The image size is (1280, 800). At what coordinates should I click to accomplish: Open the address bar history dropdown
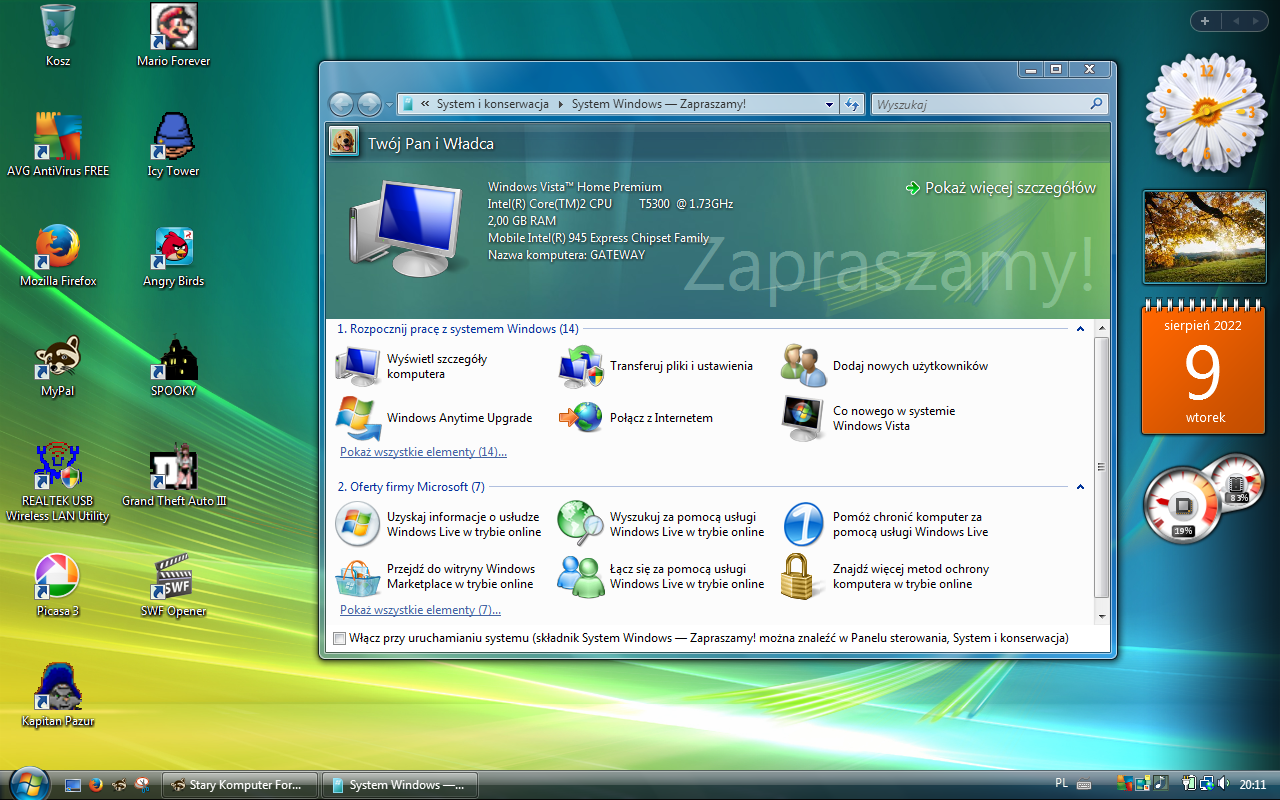point(829,104)
